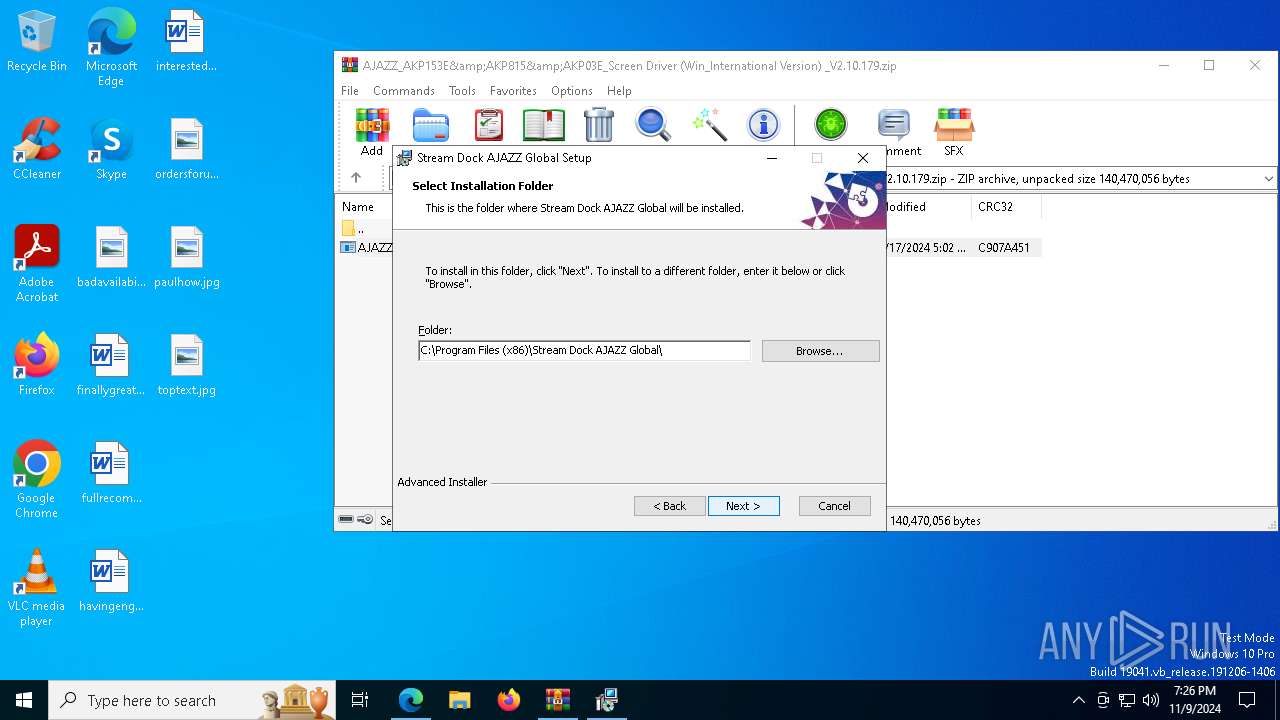The height and width of the screenshot is (720, 1280).
Task: Select the interested Word document icon
Action: (x=187, y=41)
